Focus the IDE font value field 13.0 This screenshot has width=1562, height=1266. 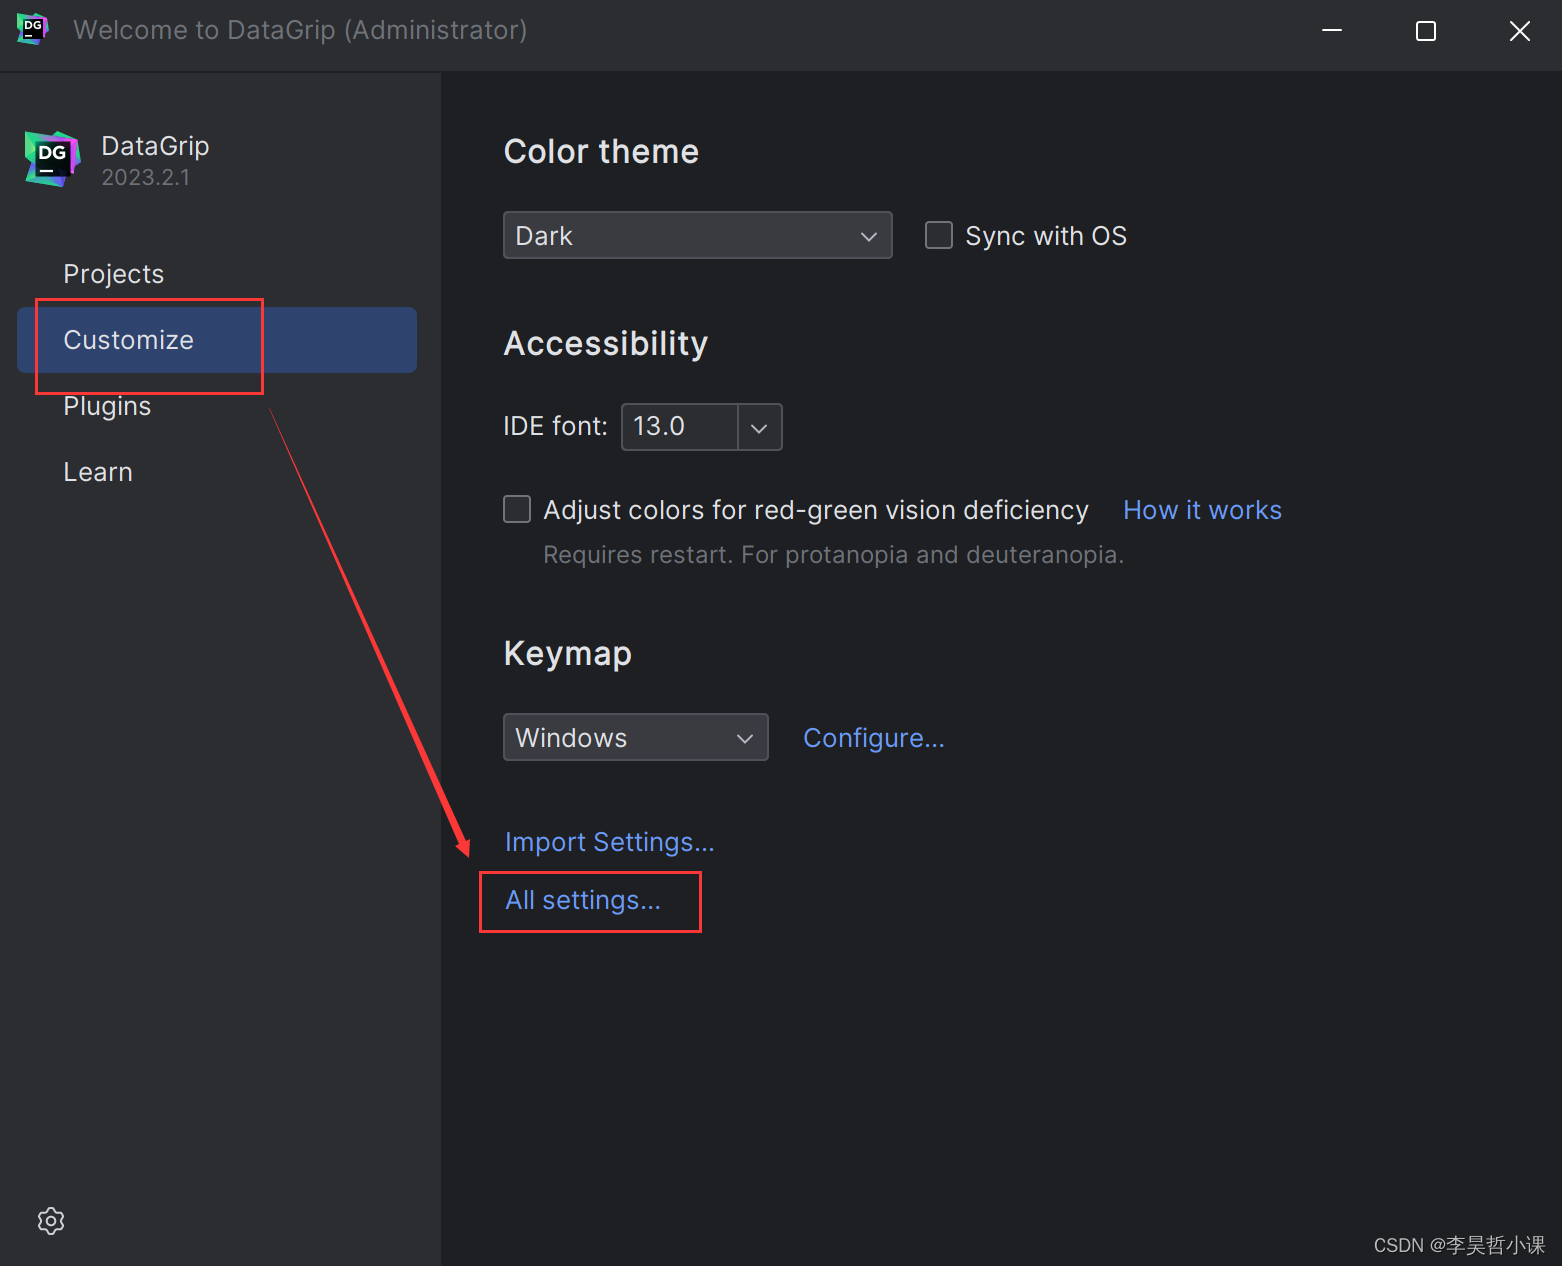coord(680,427)
